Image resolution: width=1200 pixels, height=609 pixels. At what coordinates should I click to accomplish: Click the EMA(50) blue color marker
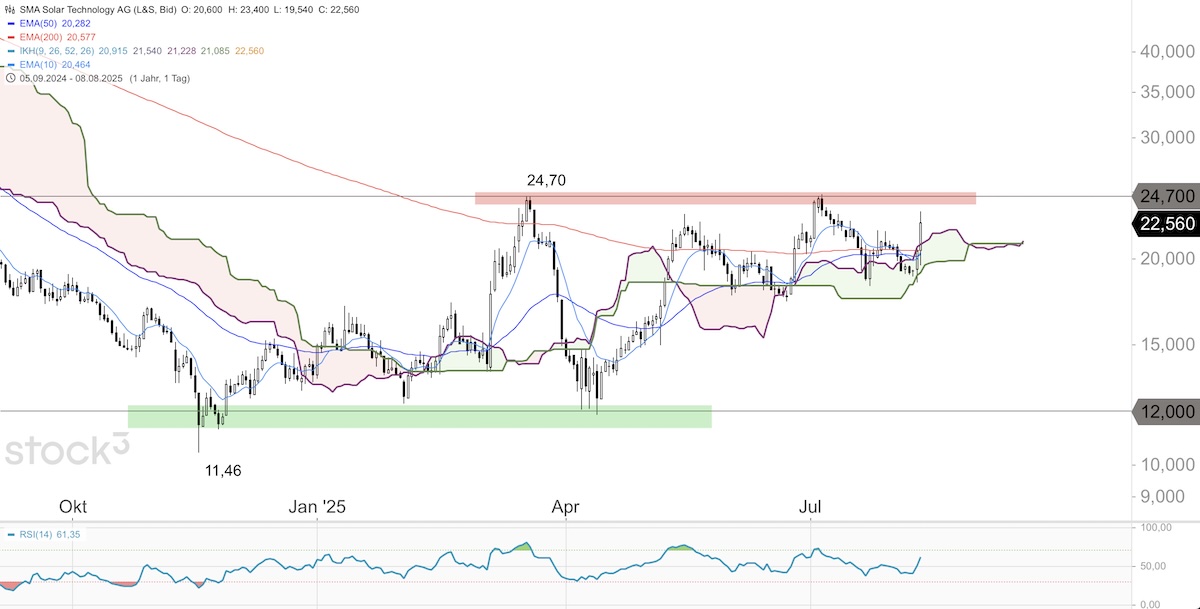11,23
